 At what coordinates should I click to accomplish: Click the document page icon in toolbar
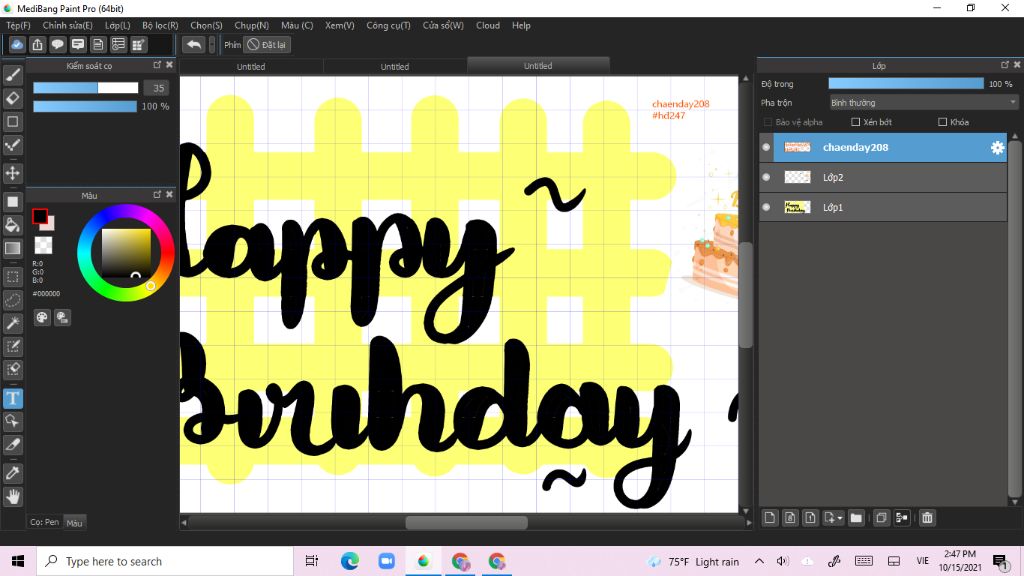tap(98, 44)
